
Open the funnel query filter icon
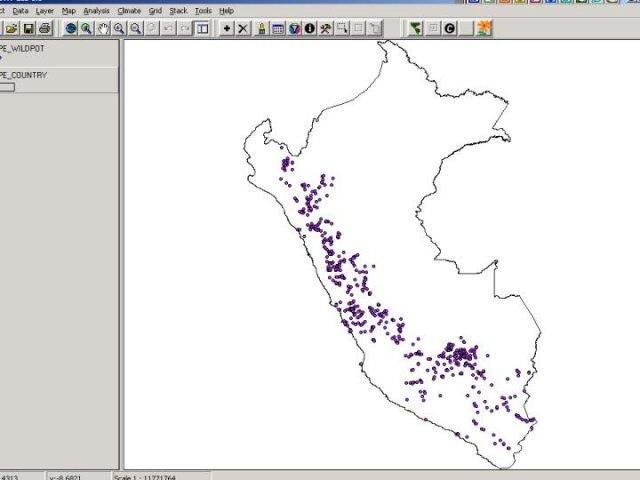pyautogui.click(x=294, y=29)
